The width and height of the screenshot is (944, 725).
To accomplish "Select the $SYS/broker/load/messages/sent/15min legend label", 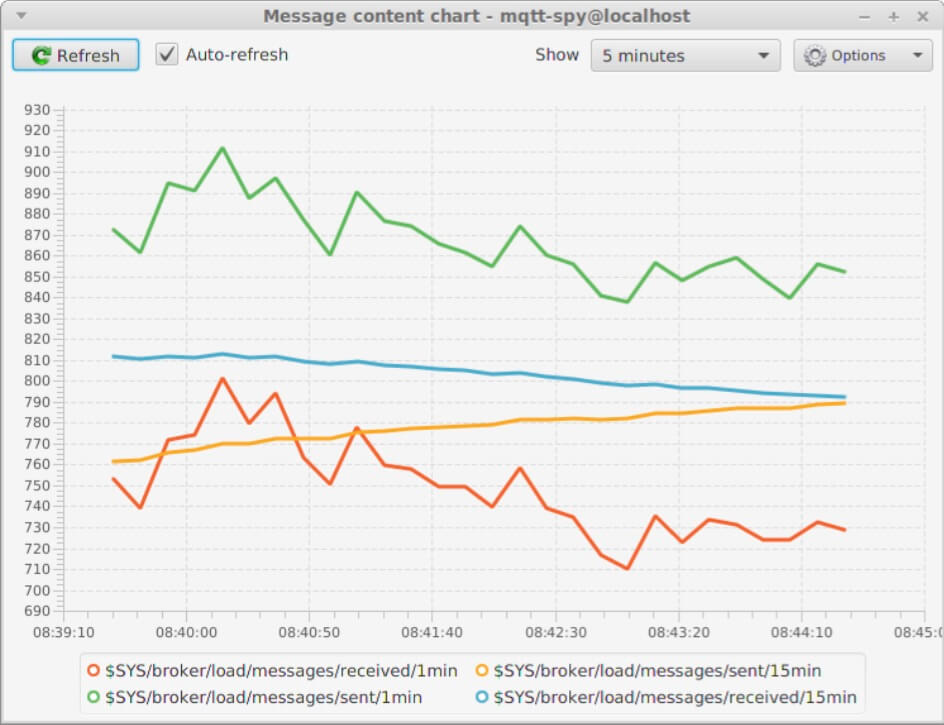I will coord(657,670).
